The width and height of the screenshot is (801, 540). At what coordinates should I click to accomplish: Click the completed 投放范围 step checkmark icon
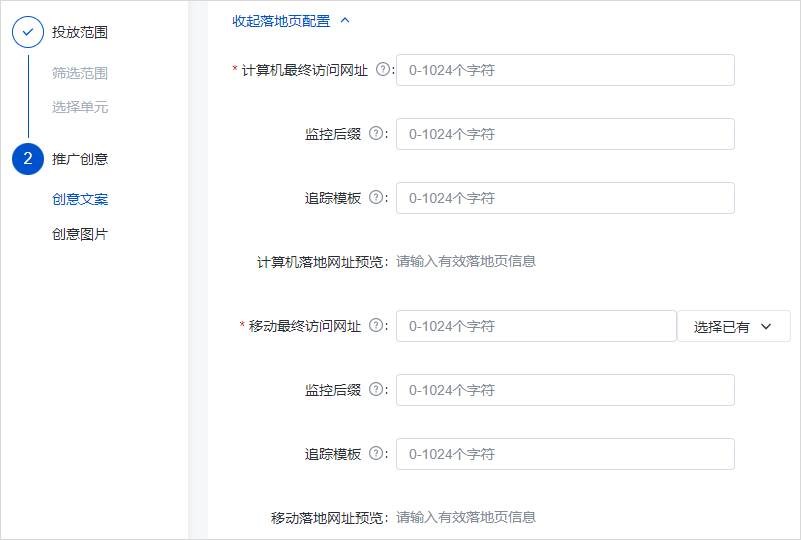point(28,32)
